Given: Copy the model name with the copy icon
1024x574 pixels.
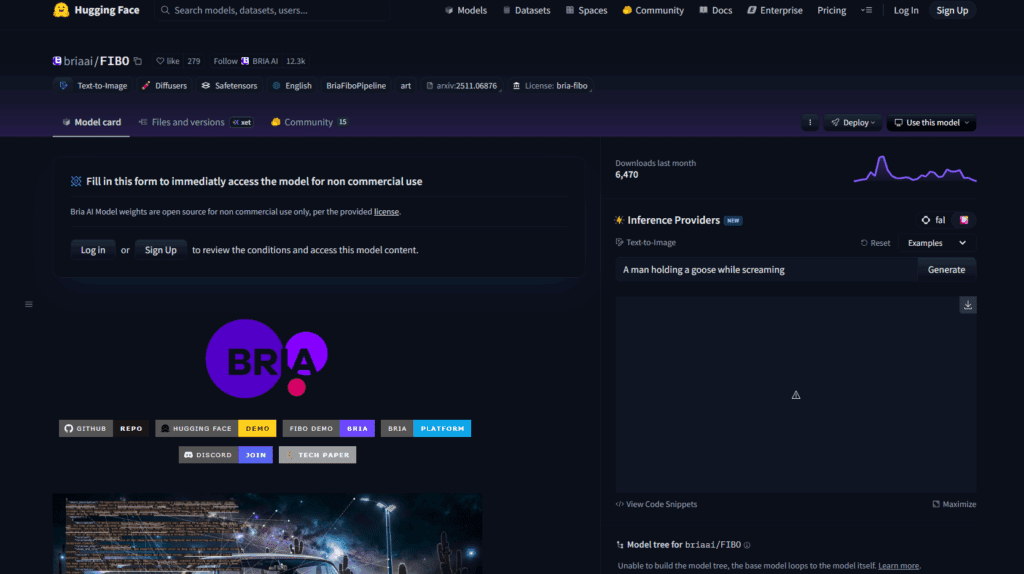Looking at the screenshot, I should 138,61.
